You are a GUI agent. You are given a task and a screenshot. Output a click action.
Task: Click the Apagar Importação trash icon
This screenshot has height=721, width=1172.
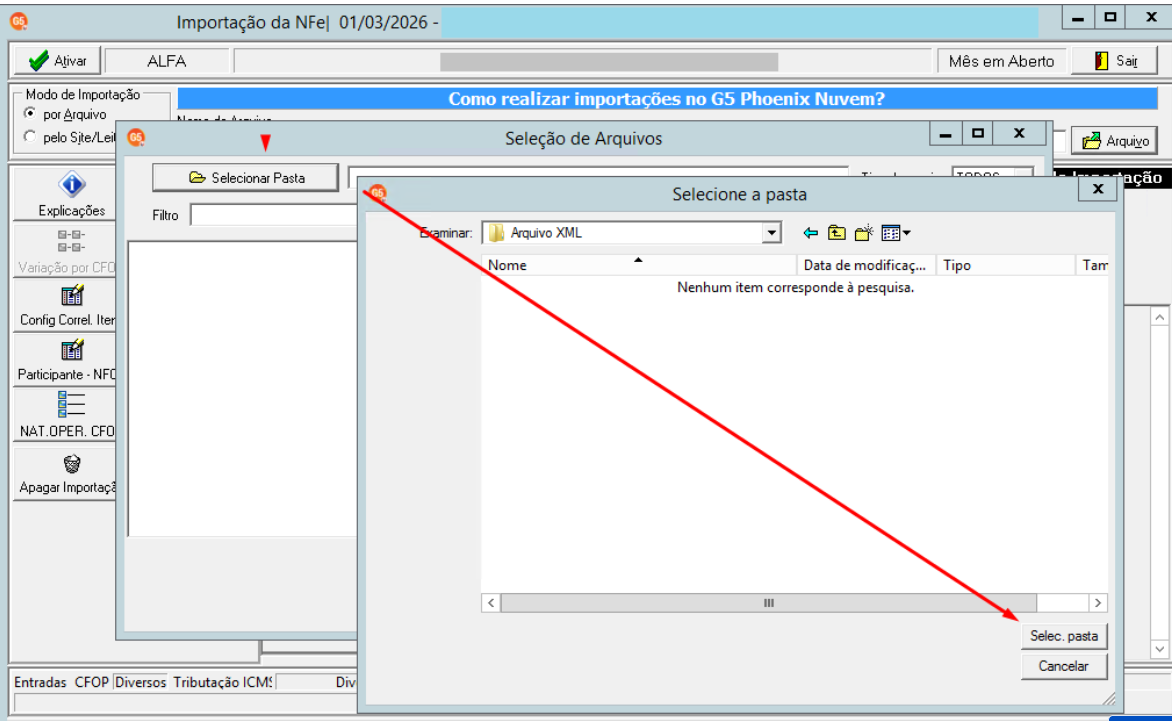pyautogui.click(x=72, y=464)
